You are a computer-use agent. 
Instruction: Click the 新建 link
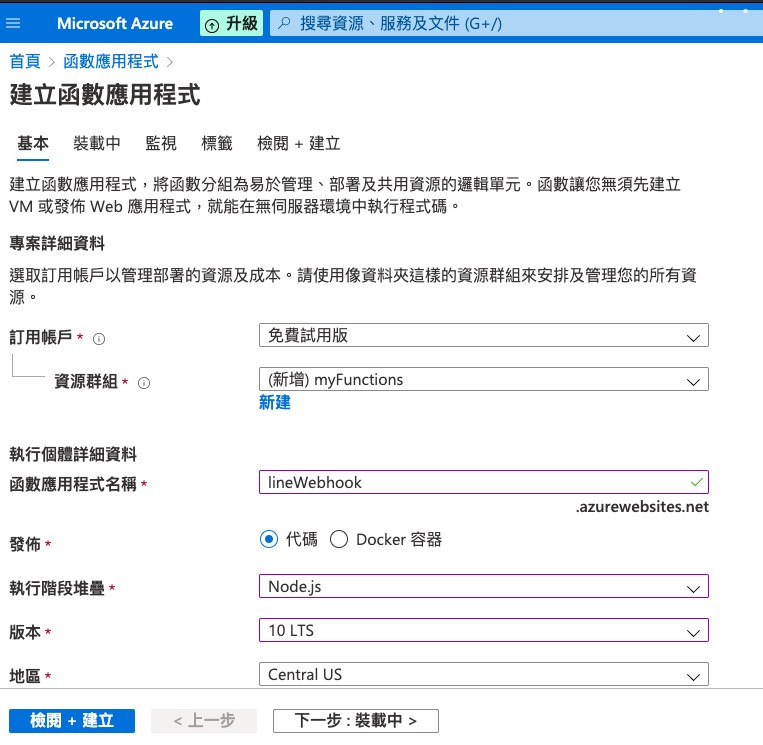pos(274,402)
